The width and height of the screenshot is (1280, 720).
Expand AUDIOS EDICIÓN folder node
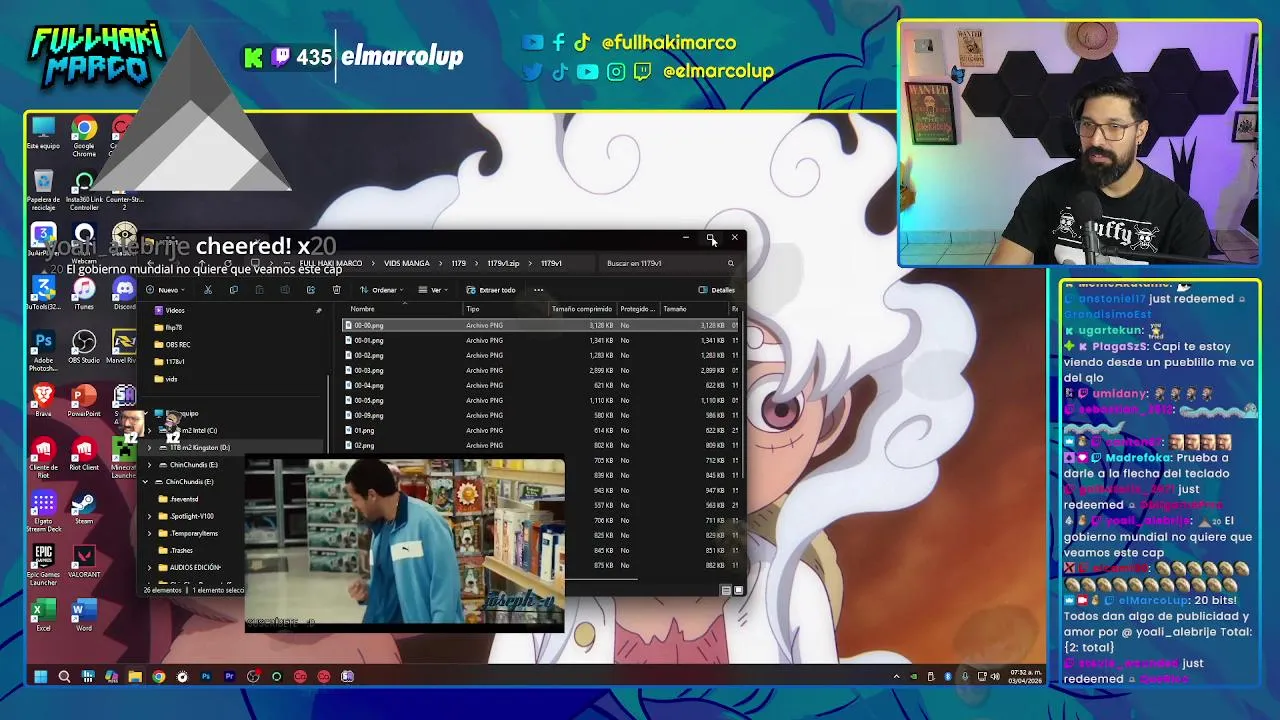coord(150,567)
